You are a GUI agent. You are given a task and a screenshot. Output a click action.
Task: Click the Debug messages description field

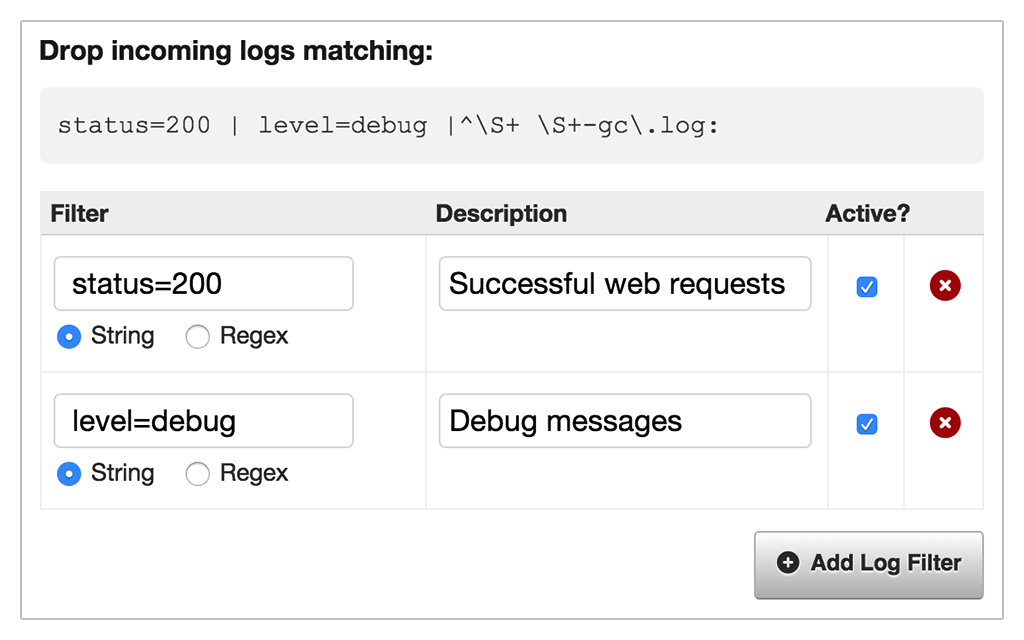[x=624, y=421]
